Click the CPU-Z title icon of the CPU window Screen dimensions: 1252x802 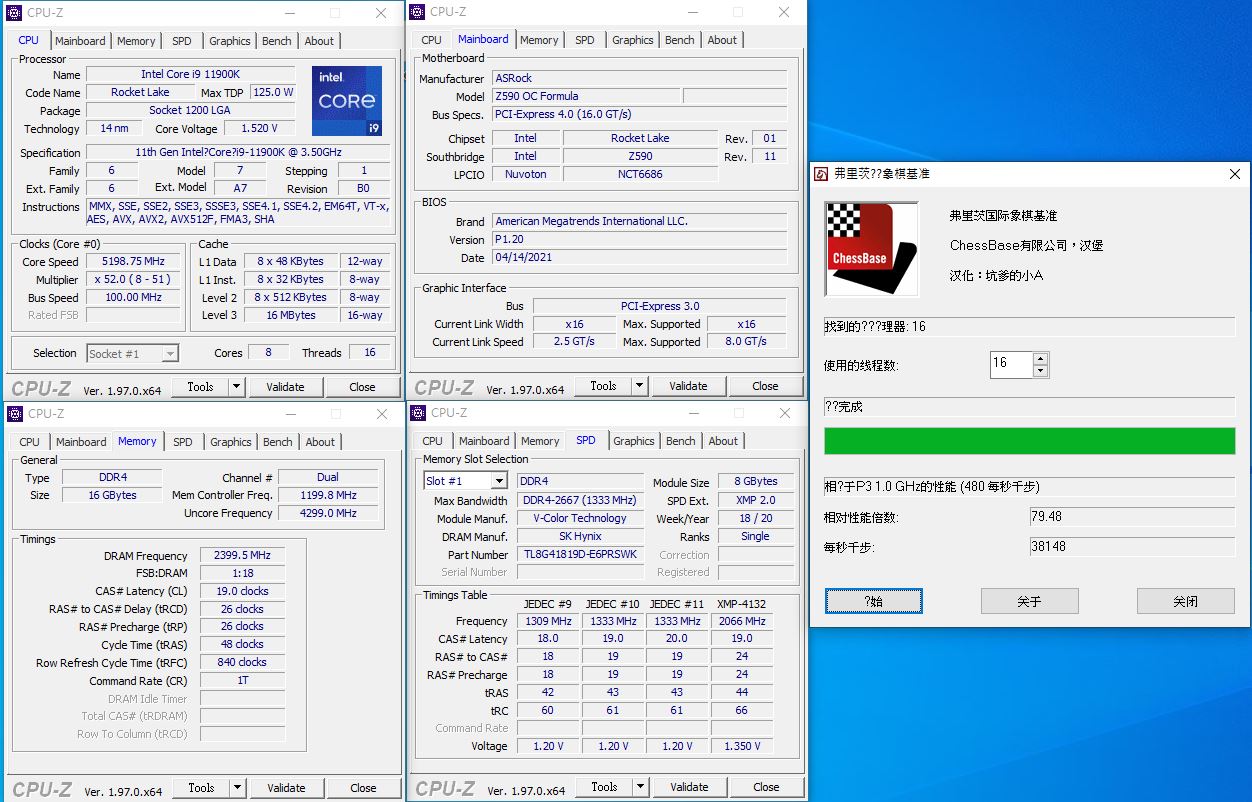pyautogui.click(x=15, y=13)
